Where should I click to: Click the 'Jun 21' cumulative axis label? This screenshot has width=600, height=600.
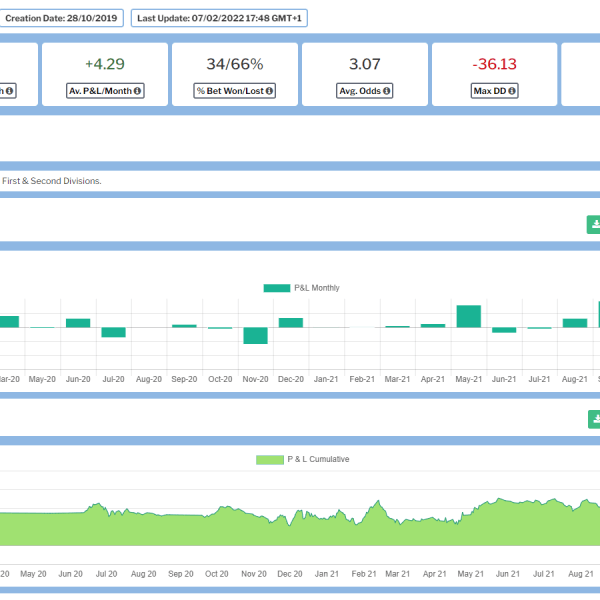point(508,574)
